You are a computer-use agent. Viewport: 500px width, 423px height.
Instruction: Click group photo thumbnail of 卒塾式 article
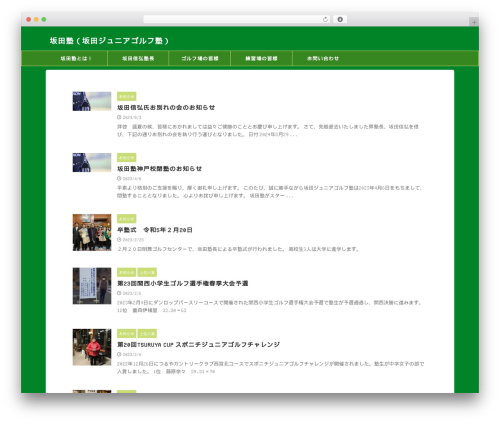point(92,232)
